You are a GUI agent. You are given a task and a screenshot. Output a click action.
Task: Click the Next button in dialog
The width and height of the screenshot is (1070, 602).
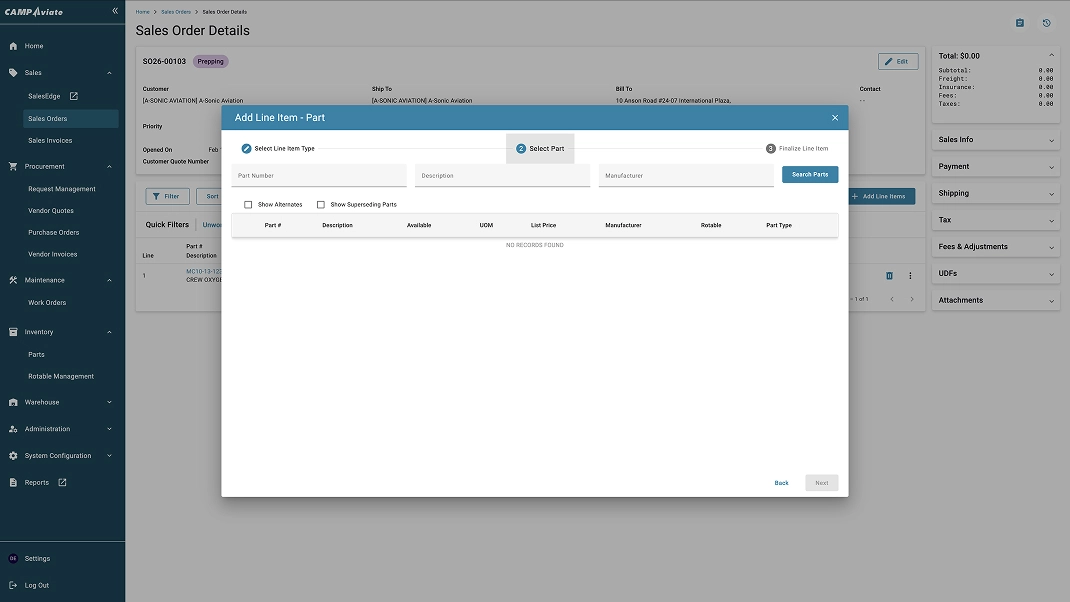pos(822,483)
